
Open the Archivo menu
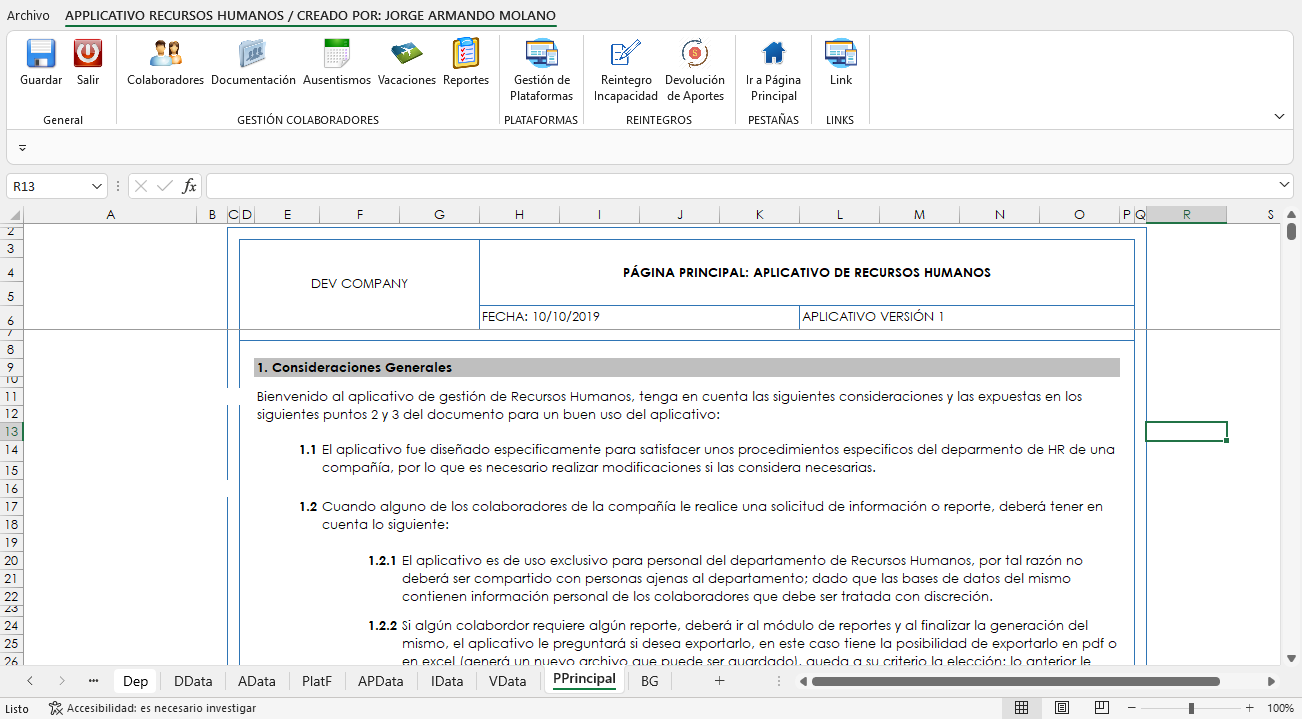[28, 16]
